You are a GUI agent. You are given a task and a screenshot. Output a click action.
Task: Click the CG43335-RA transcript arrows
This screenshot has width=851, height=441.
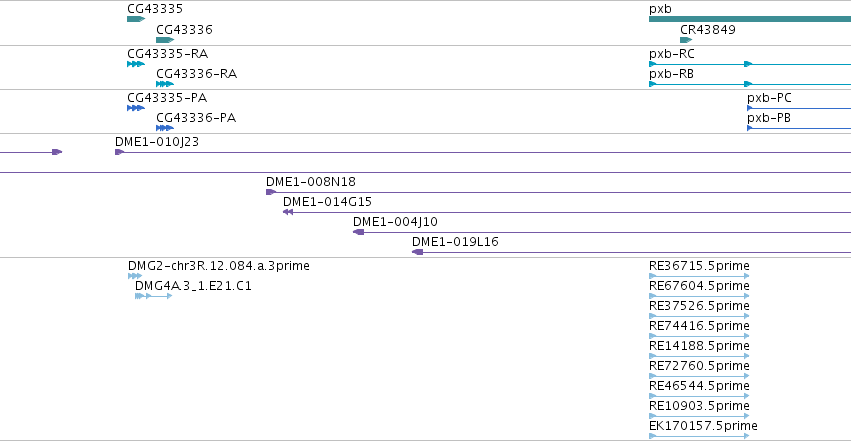136,64
